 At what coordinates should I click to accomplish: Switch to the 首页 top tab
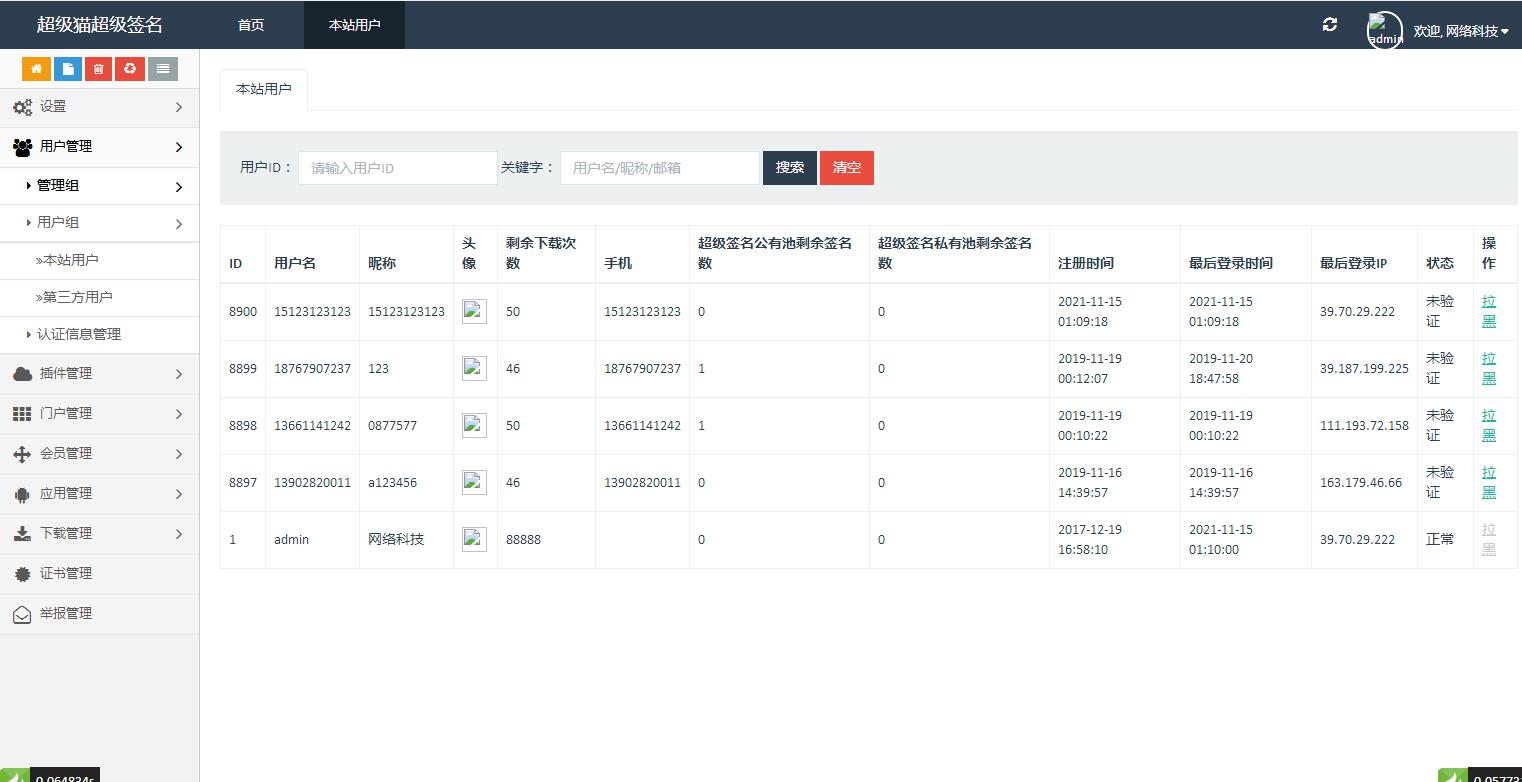[x=251, y=25]
